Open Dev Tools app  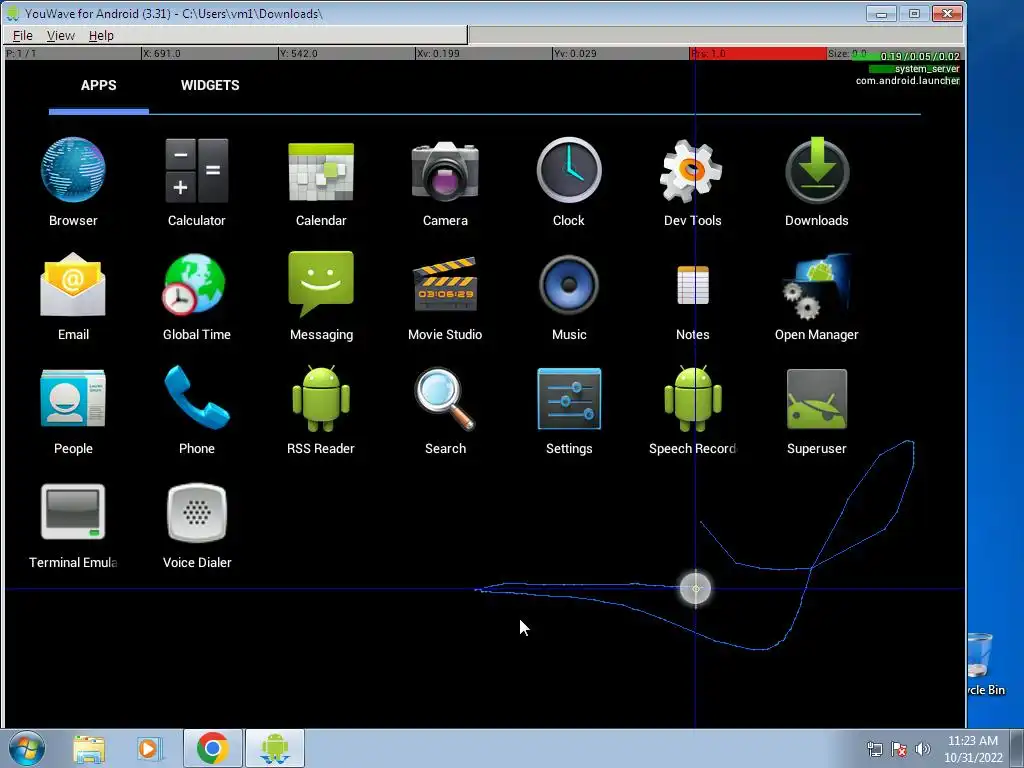coord(692,182)
